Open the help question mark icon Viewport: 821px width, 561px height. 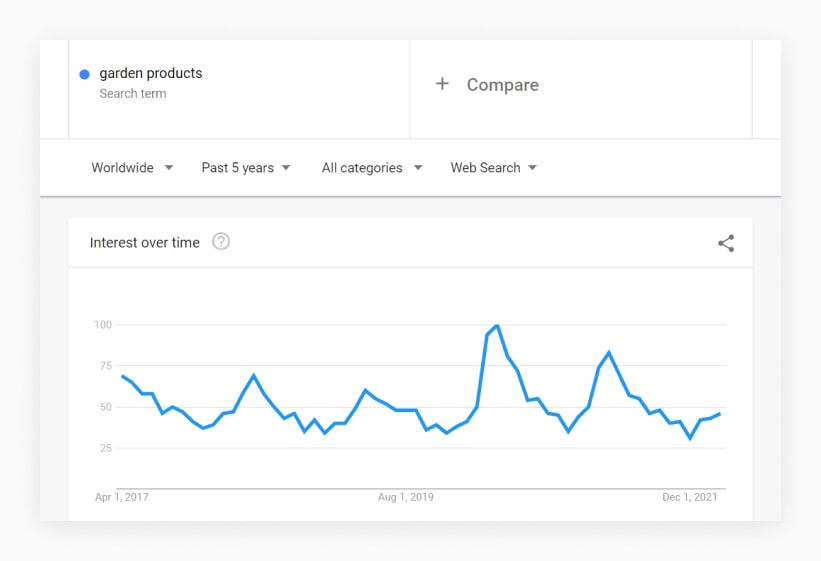(221, 241)
